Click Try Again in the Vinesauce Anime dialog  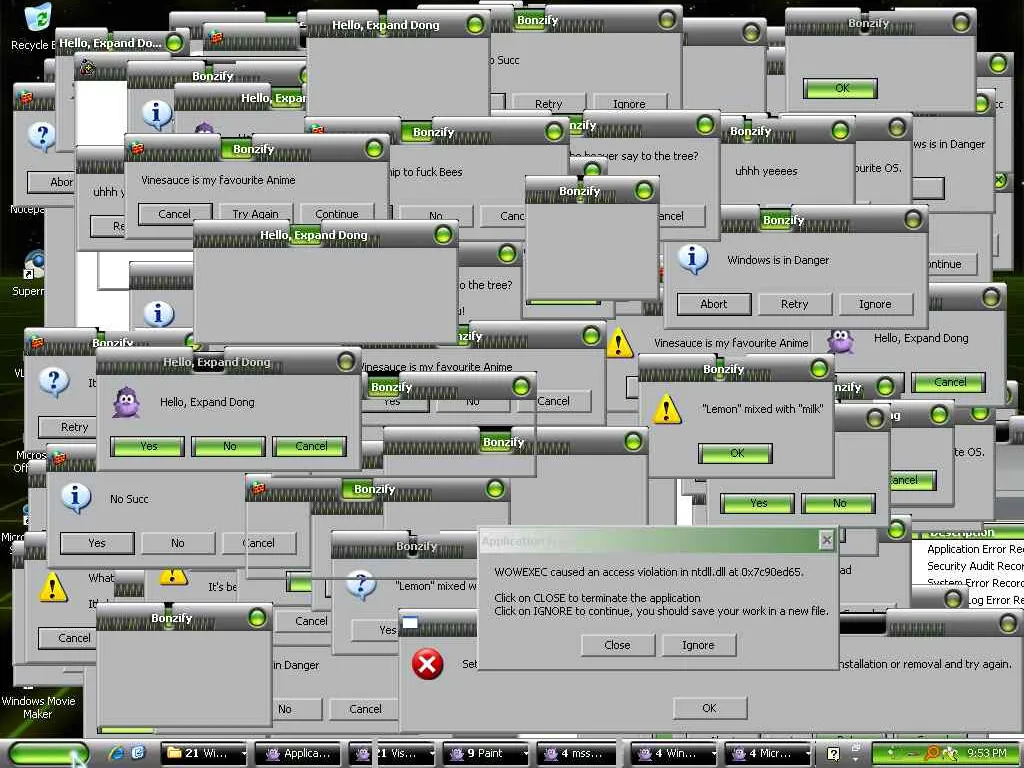pos(255,214)
